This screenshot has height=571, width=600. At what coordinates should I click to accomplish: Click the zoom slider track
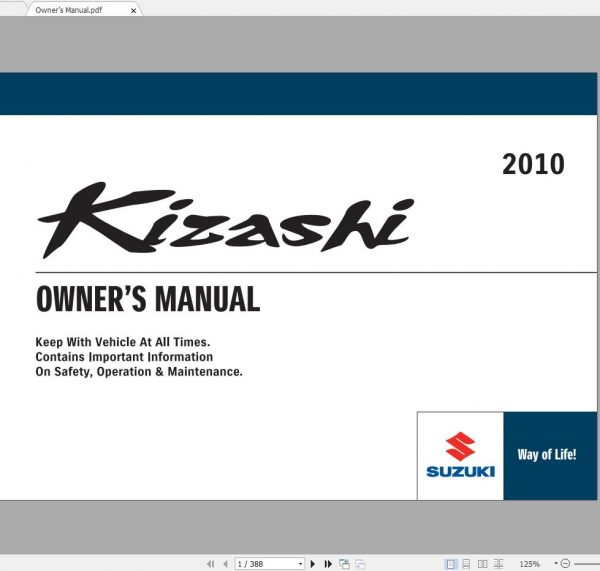[x=587, y=564]
